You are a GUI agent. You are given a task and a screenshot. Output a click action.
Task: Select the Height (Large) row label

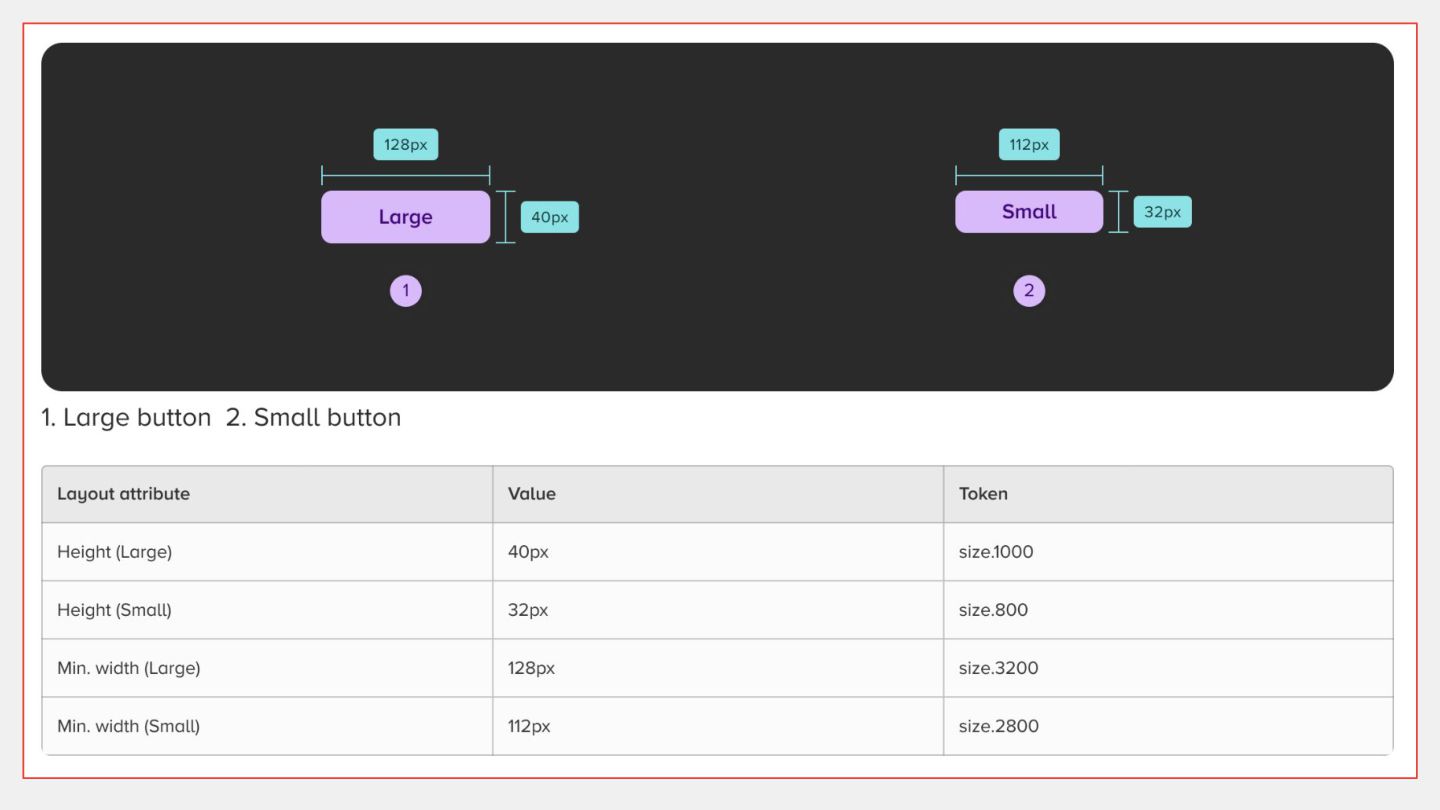coord(115,552)
